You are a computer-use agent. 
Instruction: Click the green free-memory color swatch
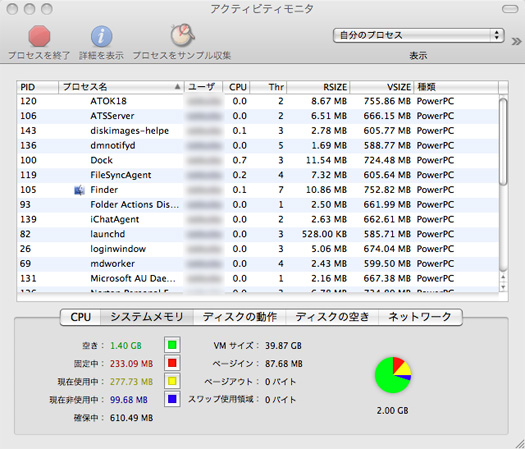tap(172, 345)
